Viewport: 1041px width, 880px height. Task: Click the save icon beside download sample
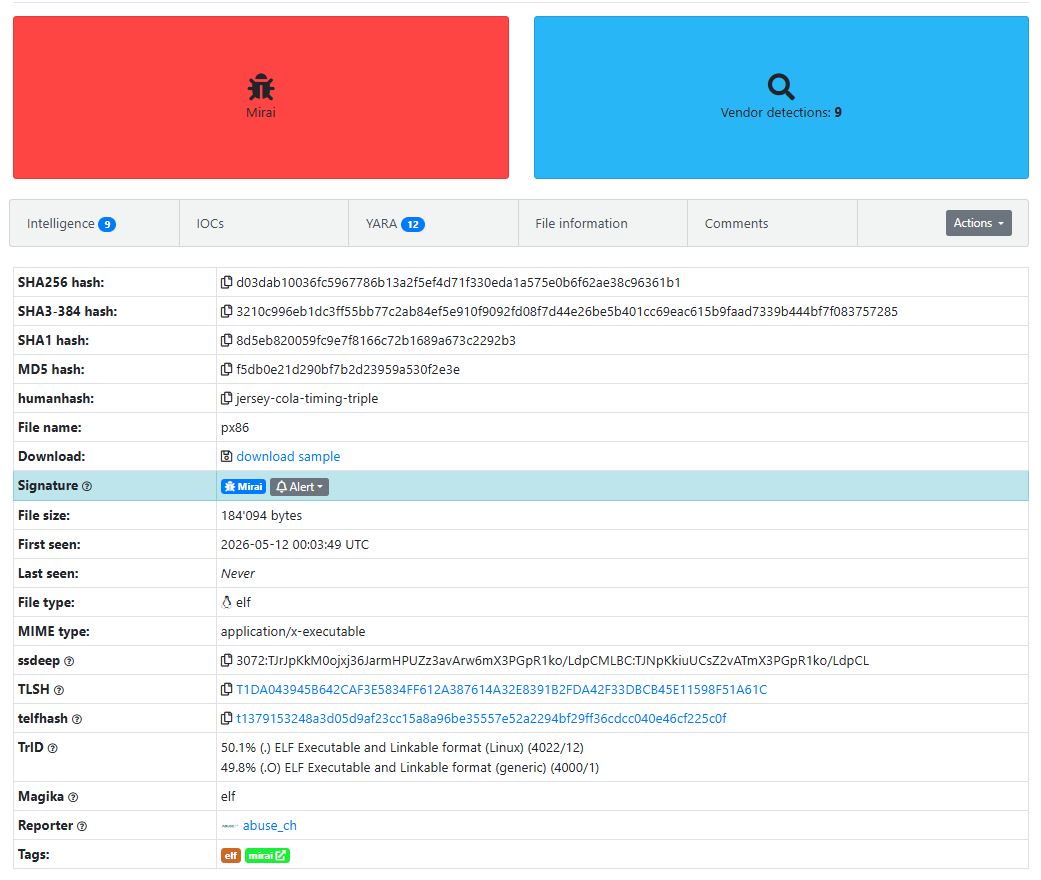[226, 456]
